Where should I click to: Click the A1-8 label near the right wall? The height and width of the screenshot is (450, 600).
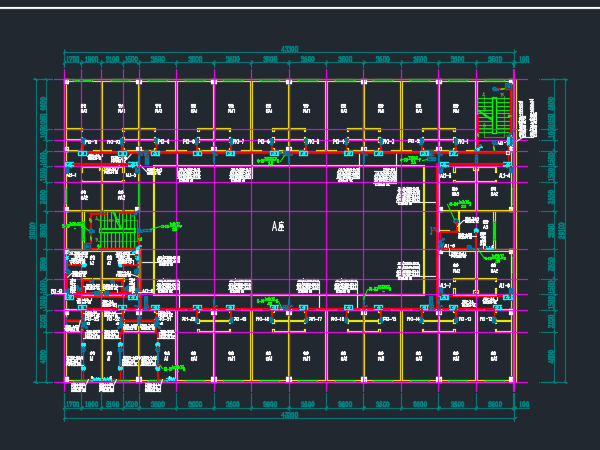[505, 285]
